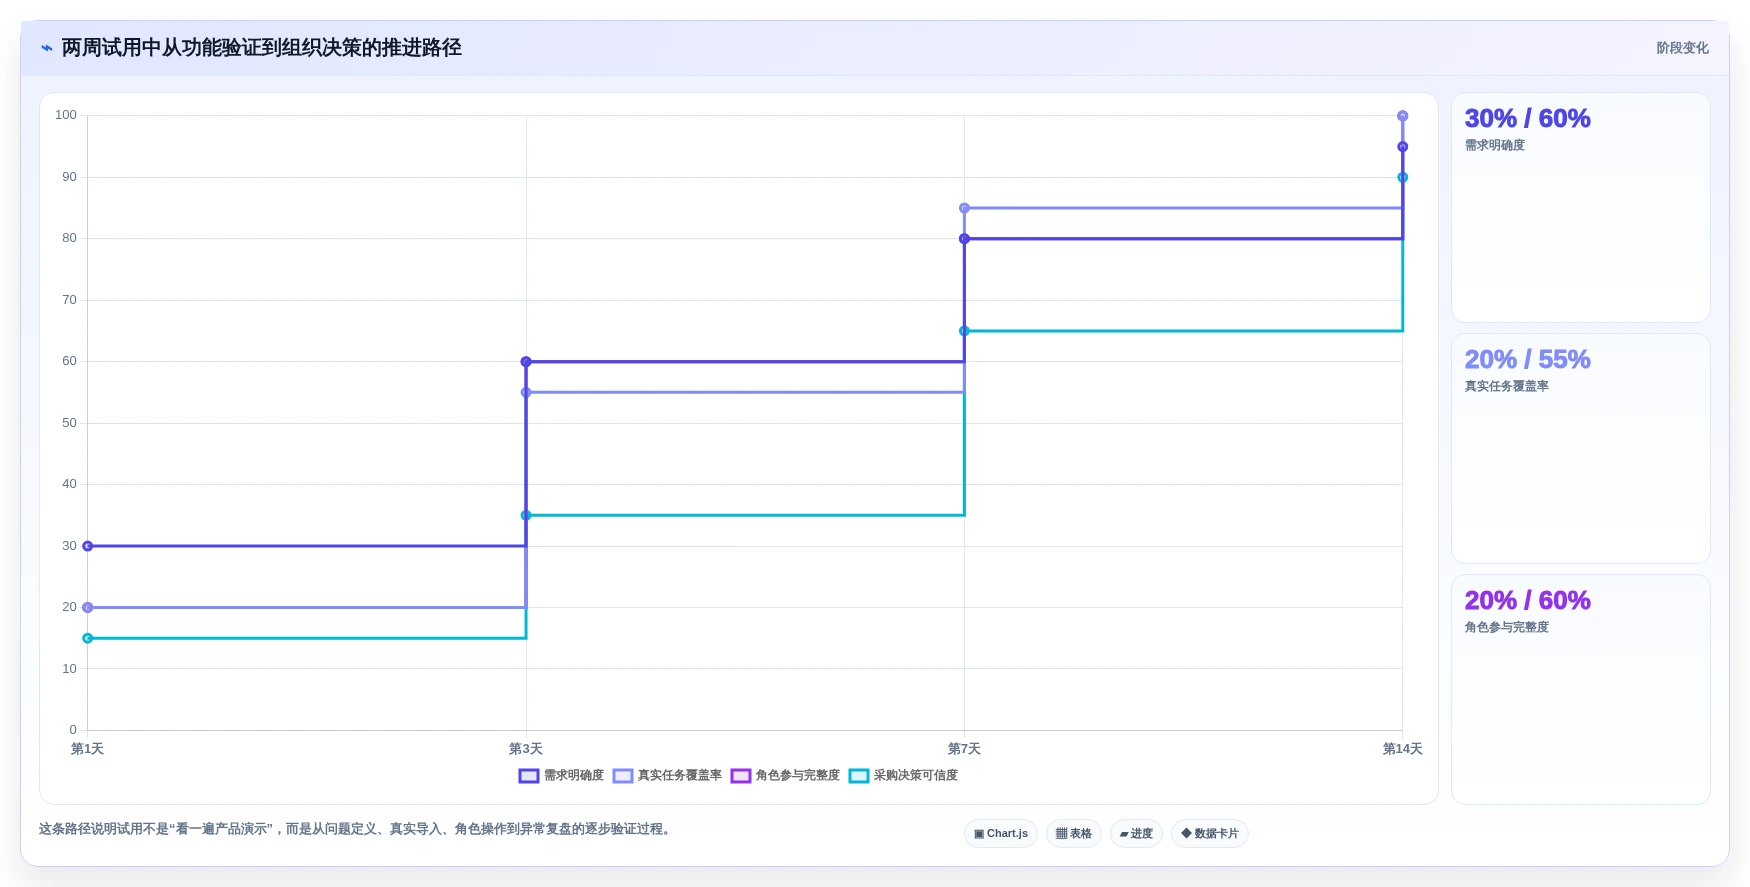Click the chart title 两周试用中从功能验证到组织决策的推进路径
This screenshot has height=887, width=1750.
(x=262, y=48)
